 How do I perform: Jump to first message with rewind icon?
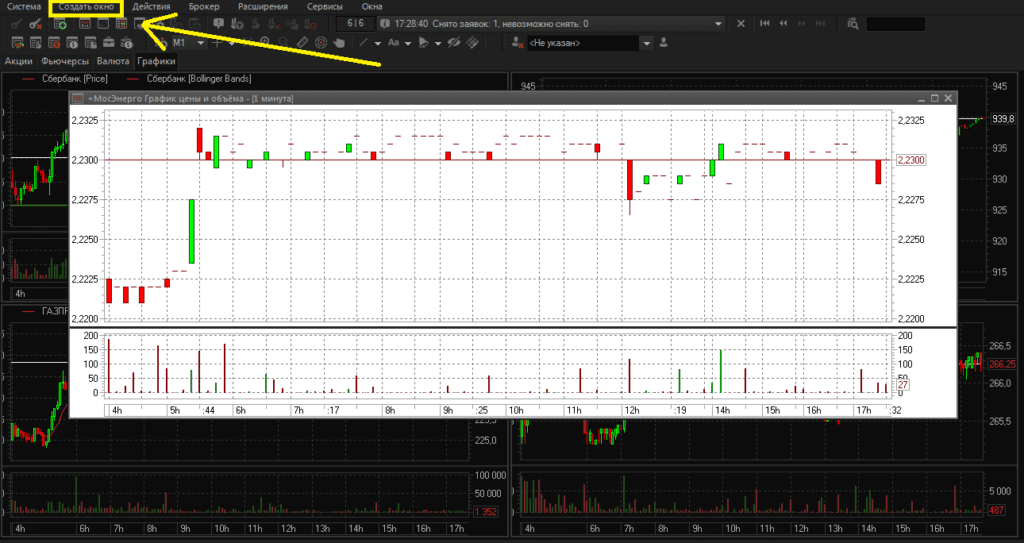click(765, 23)
